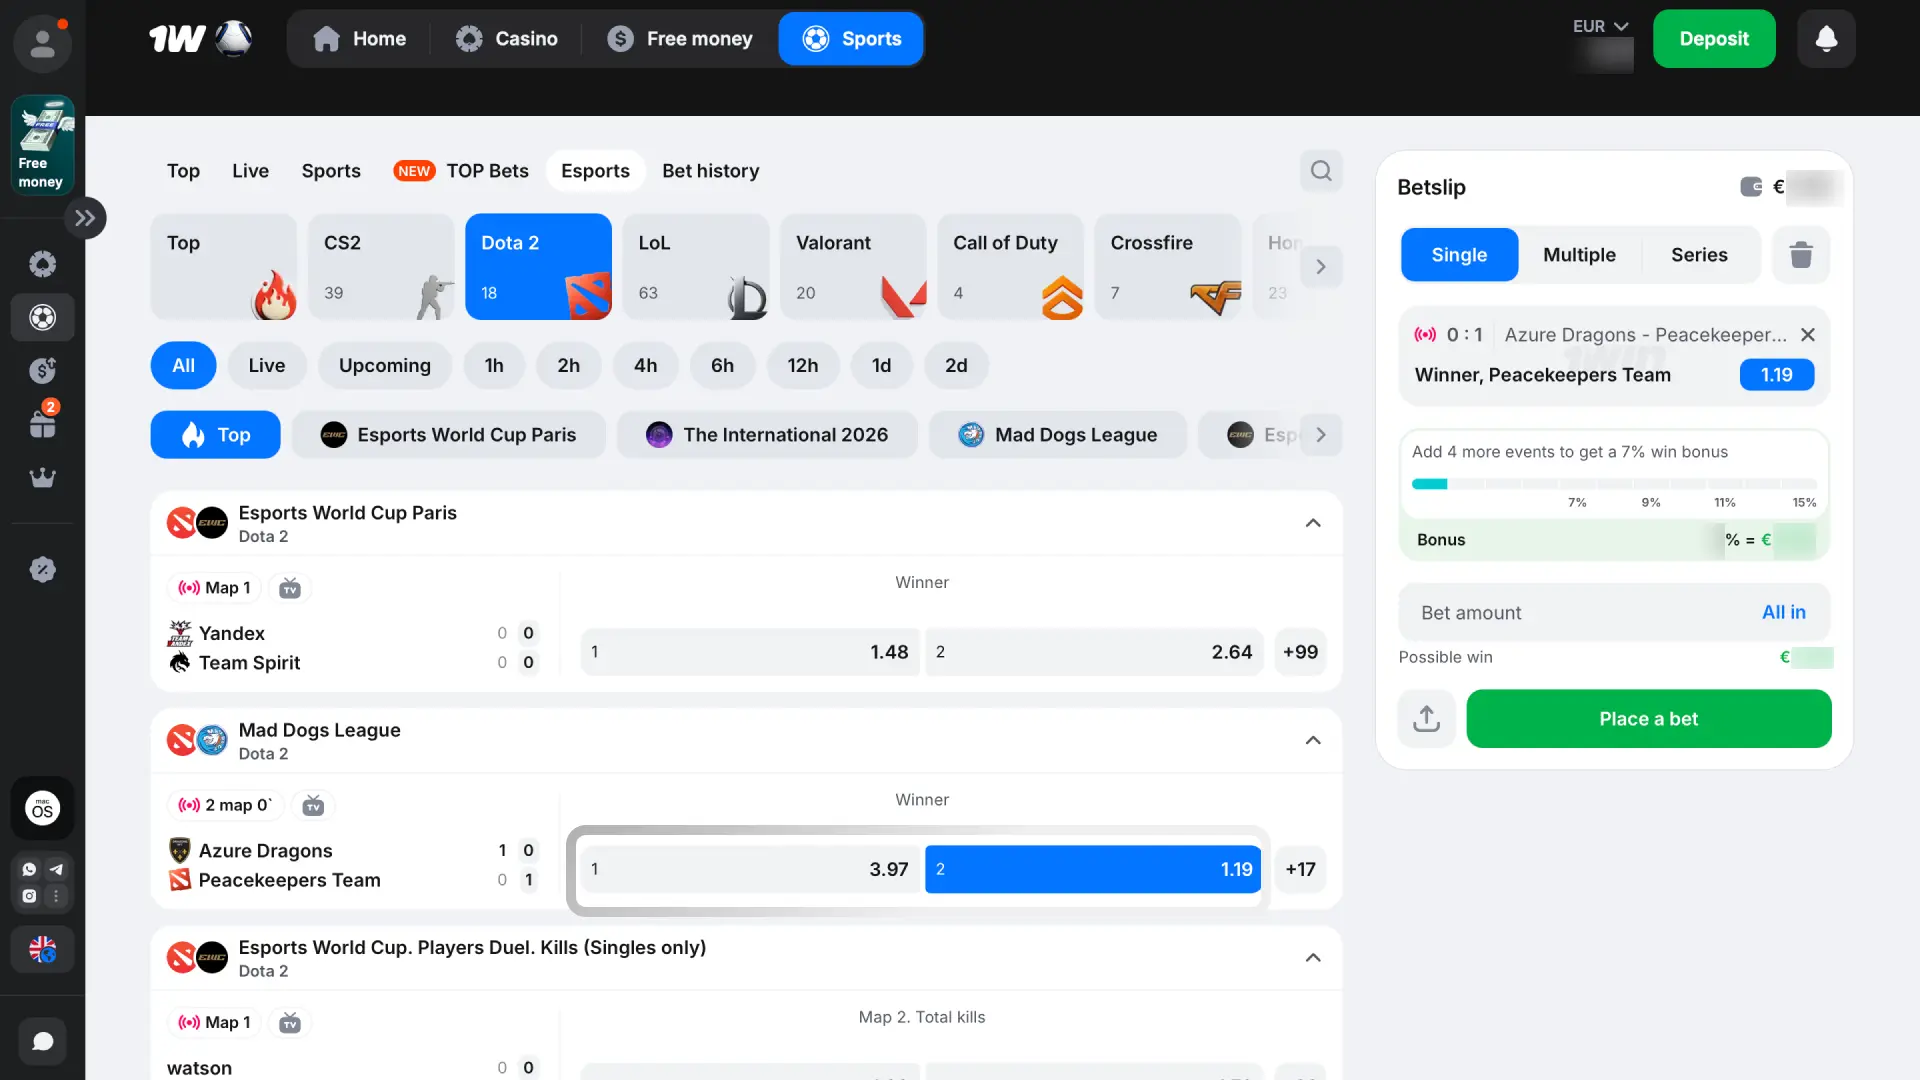This screenshot has height=1080, width=1920.
Task: Collapse Players Duel Kills section
Action: (x=1313, y=958)
